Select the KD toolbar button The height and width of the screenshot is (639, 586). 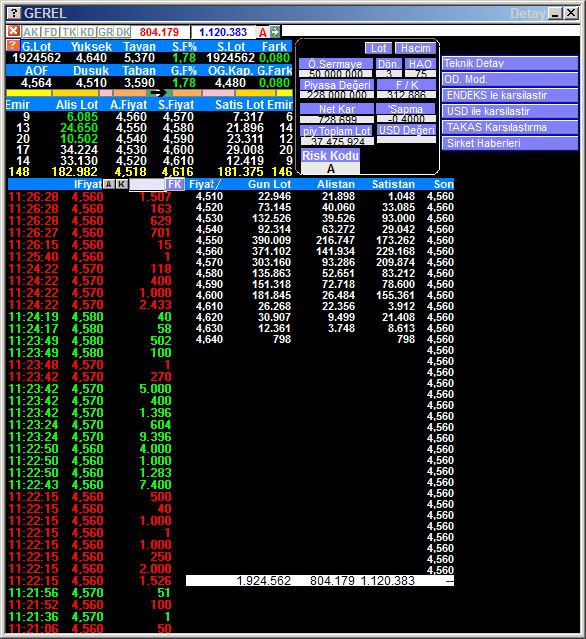88,32
